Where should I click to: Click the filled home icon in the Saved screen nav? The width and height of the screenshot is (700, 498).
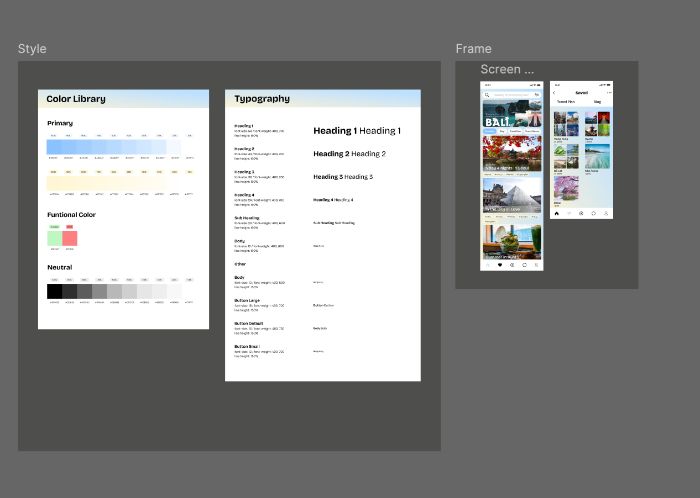[557, 213]
